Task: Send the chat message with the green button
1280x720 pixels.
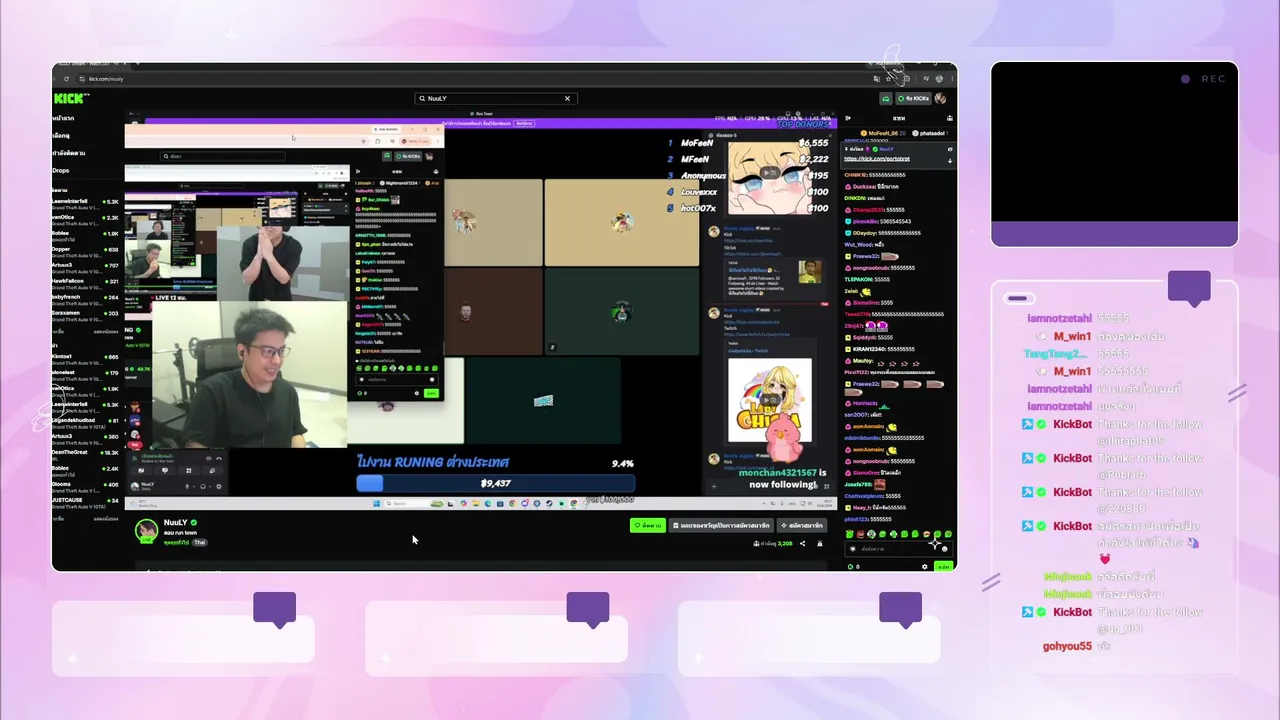Action: pos(943,566)
